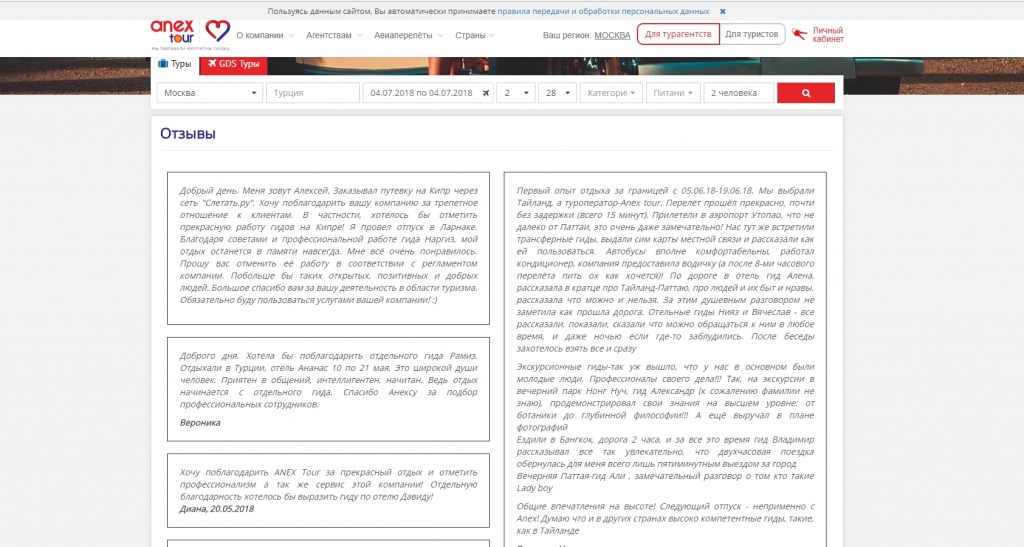Change region by clicking МОСКВА
Screen dimensions: 1024x547
(x=612, y=35)
